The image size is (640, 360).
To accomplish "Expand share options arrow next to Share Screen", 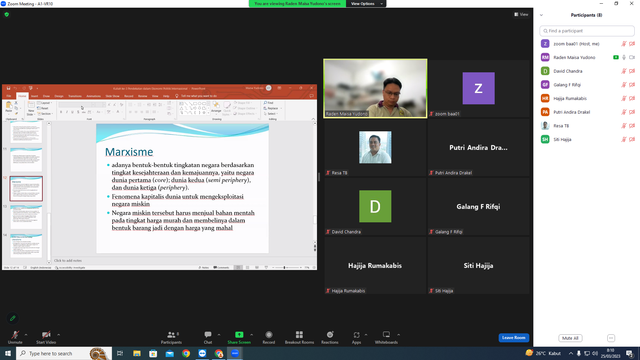I will point(251,335).
